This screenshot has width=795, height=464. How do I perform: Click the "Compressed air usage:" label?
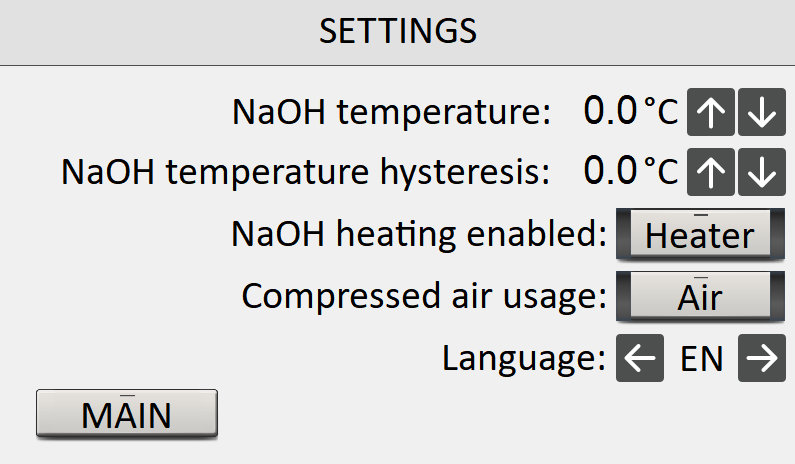pyautogui.click(x=425, y=296)
